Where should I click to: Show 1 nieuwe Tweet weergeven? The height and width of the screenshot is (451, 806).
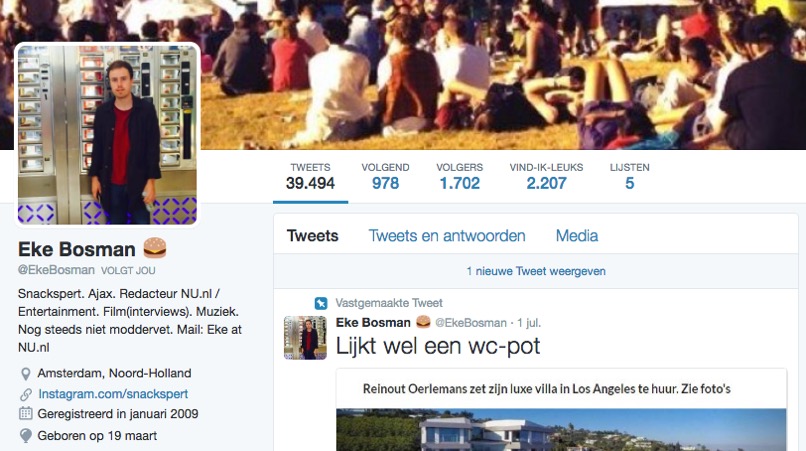click(x=536, y=271)
